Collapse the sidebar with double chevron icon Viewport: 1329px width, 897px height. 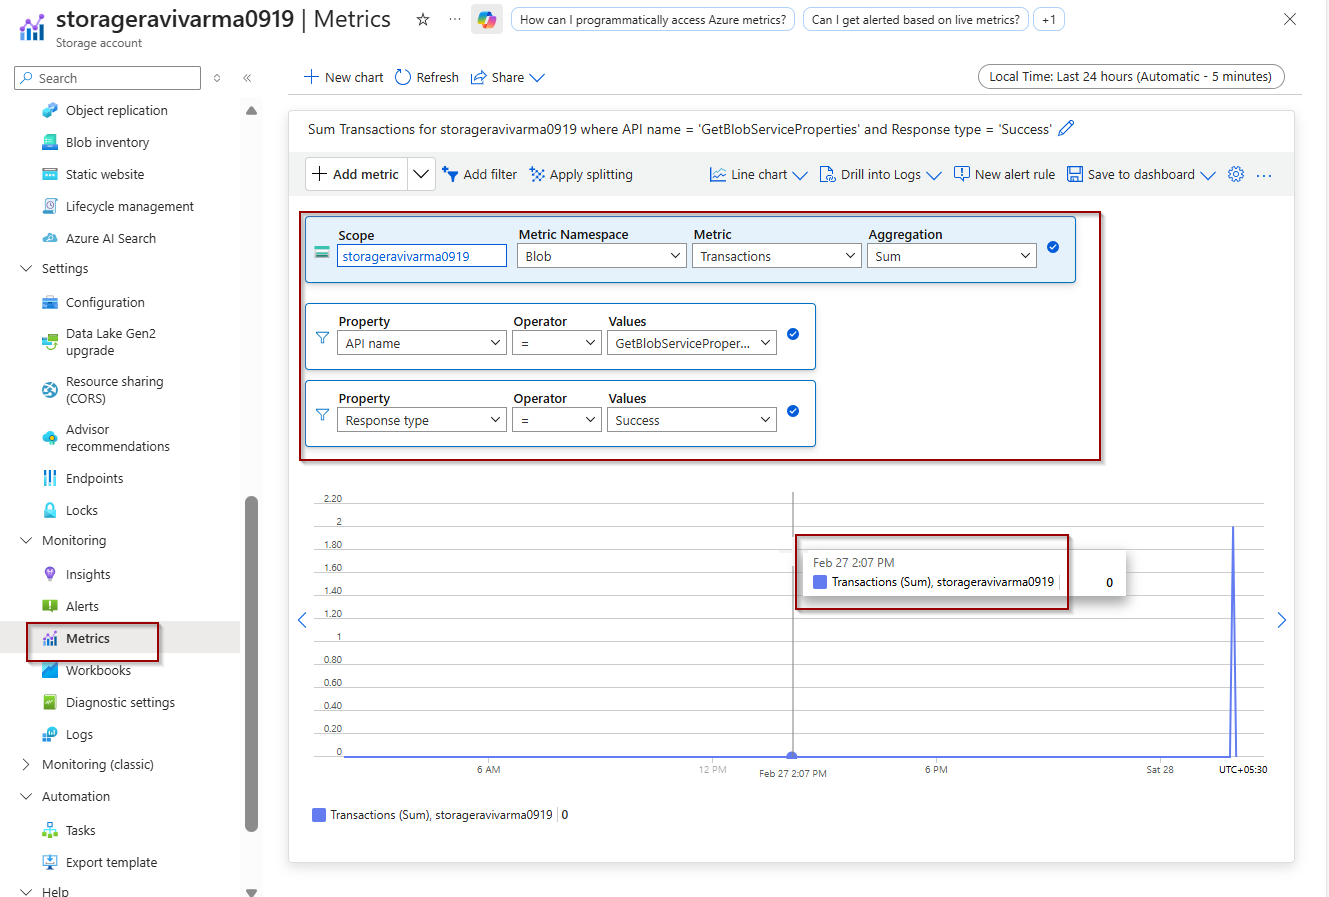(x=247, y=78)
